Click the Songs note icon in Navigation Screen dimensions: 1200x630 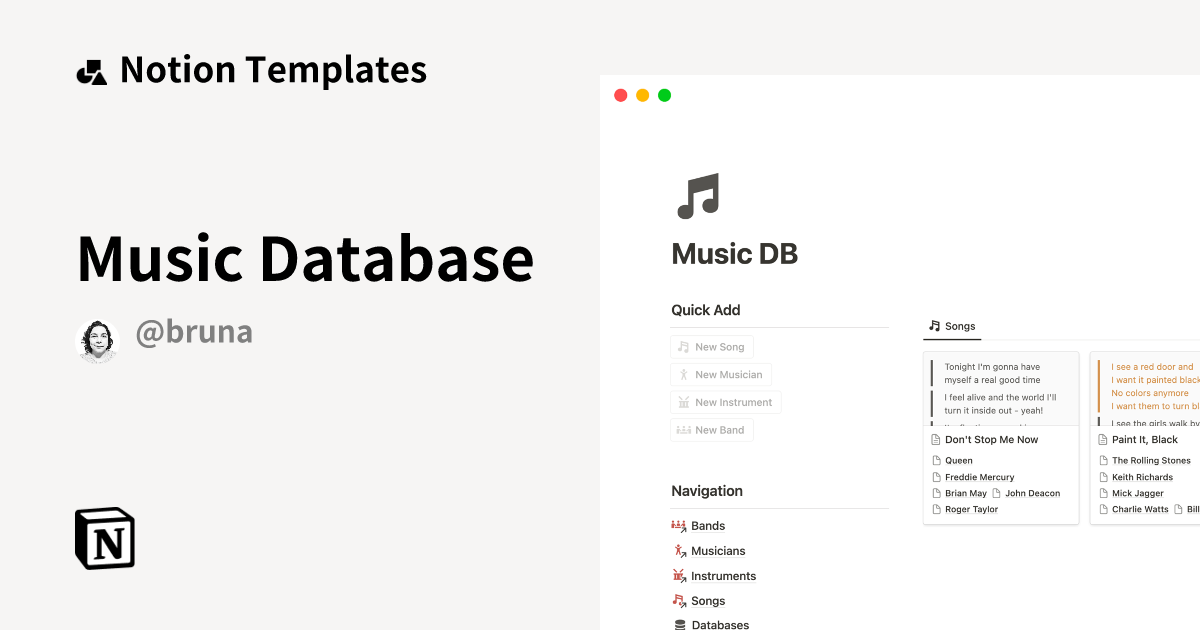[680, 601]
